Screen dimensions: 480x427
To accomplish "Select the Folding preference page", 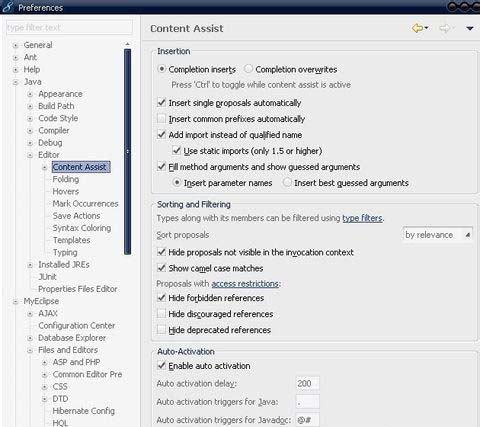I will (66, 179).
